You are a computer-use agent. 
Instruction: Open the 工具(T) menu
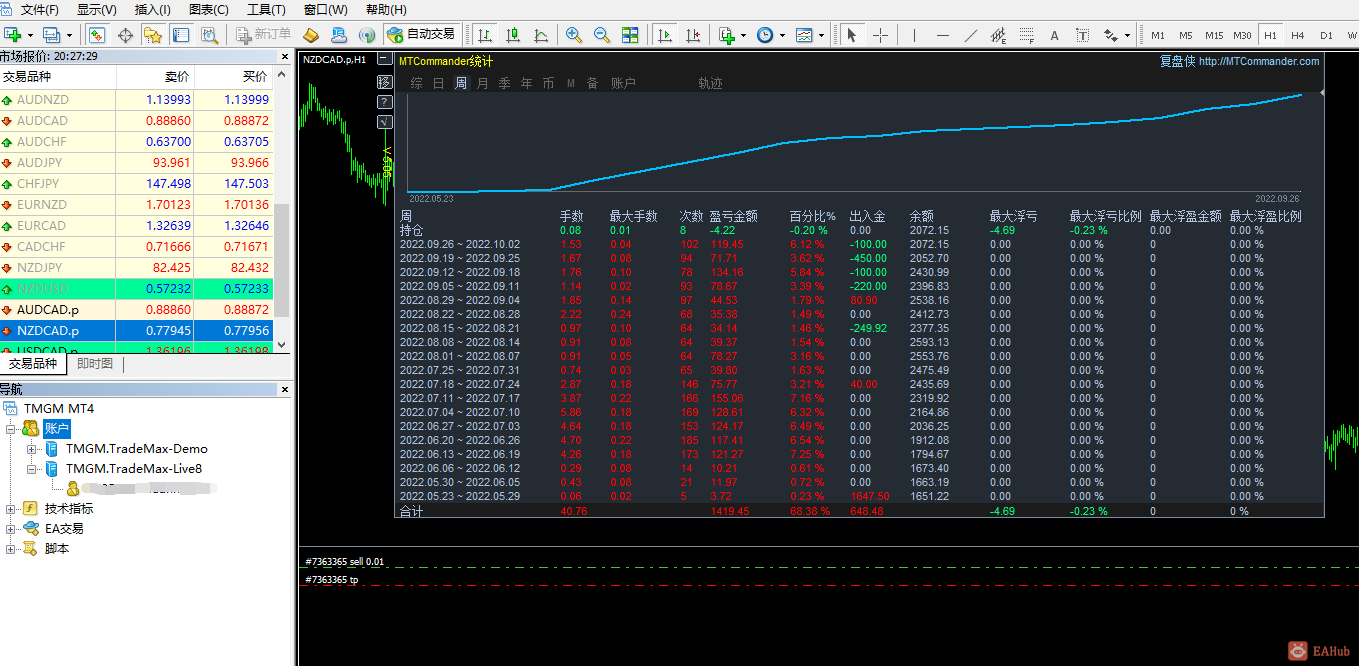pos(266,10)
